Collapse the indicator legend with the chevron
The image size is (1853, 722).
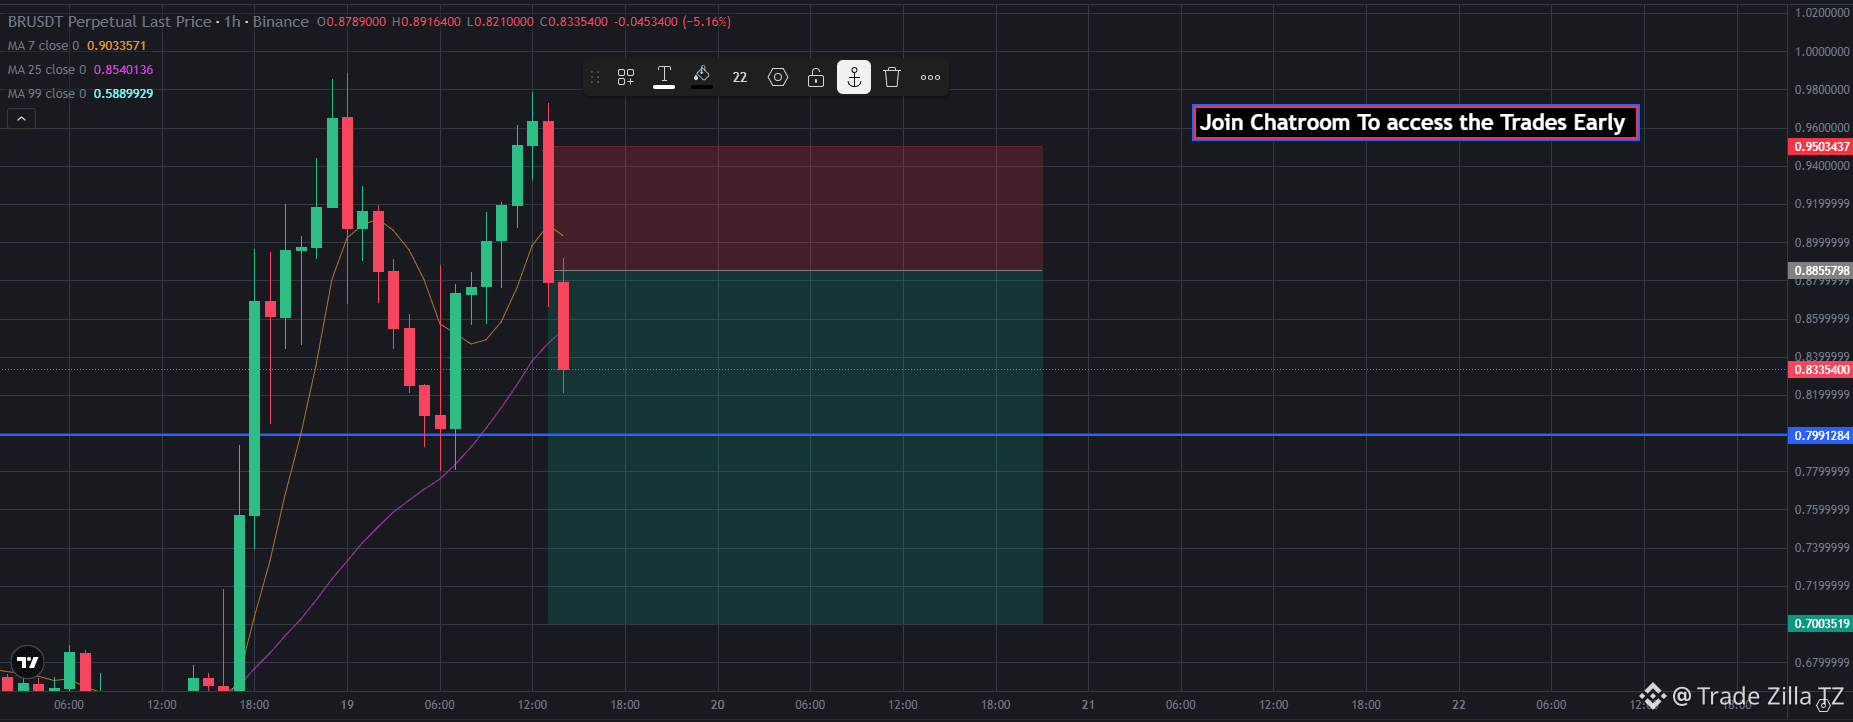[x=21, y=118]
